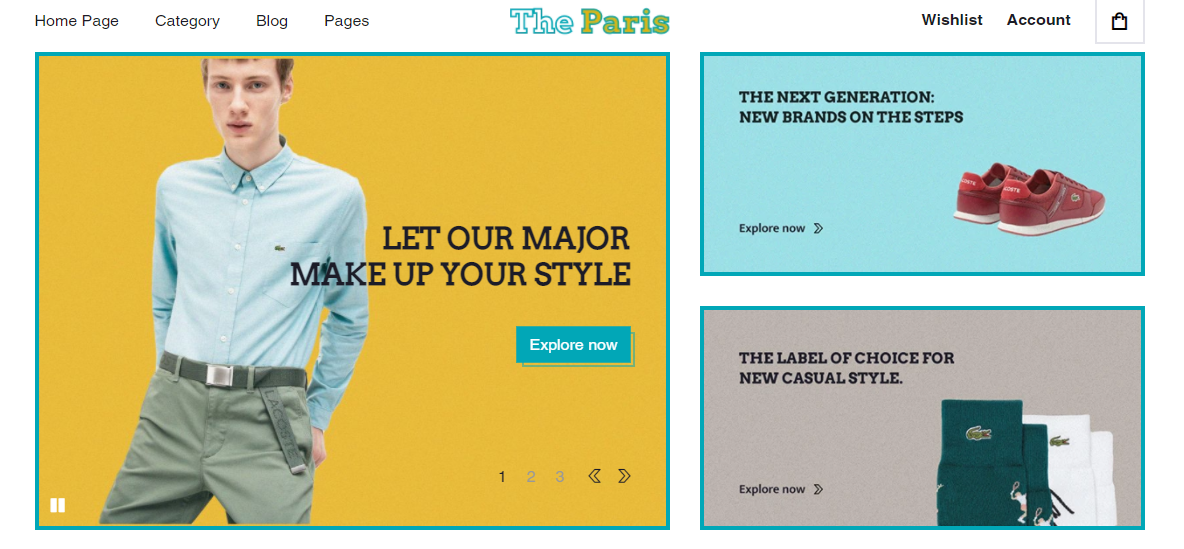The image size is (1184, 549).
Task: Switch to slide number 2
Action: 531,477
